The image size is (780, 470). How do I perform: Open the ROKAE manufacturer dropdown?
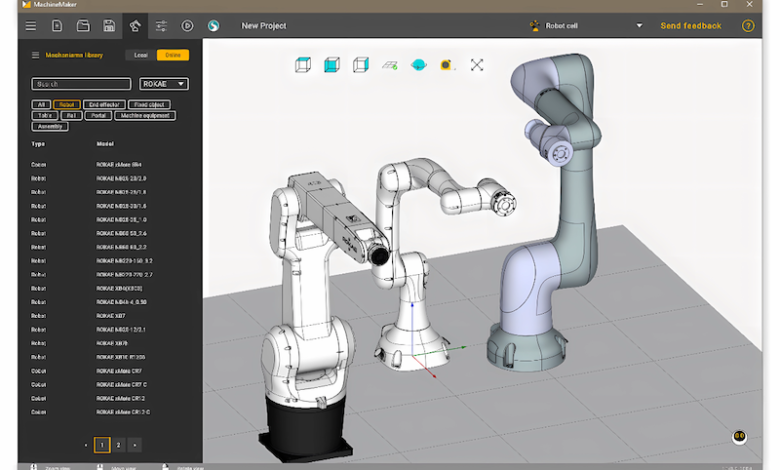click(x=164, y=84)
